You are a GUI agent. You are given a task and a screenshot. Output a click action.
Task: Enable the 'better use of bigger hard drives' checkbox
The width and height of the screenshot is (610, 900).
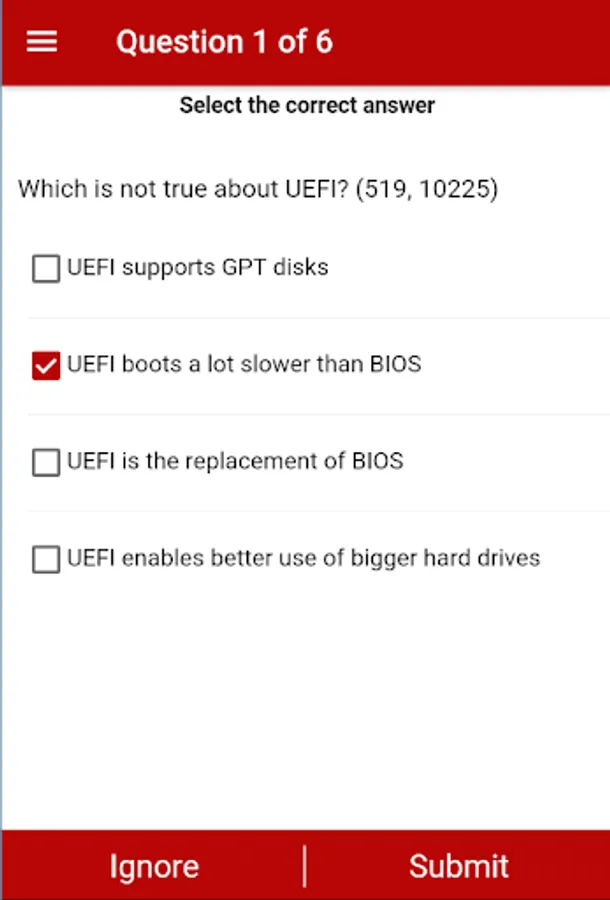46,559
